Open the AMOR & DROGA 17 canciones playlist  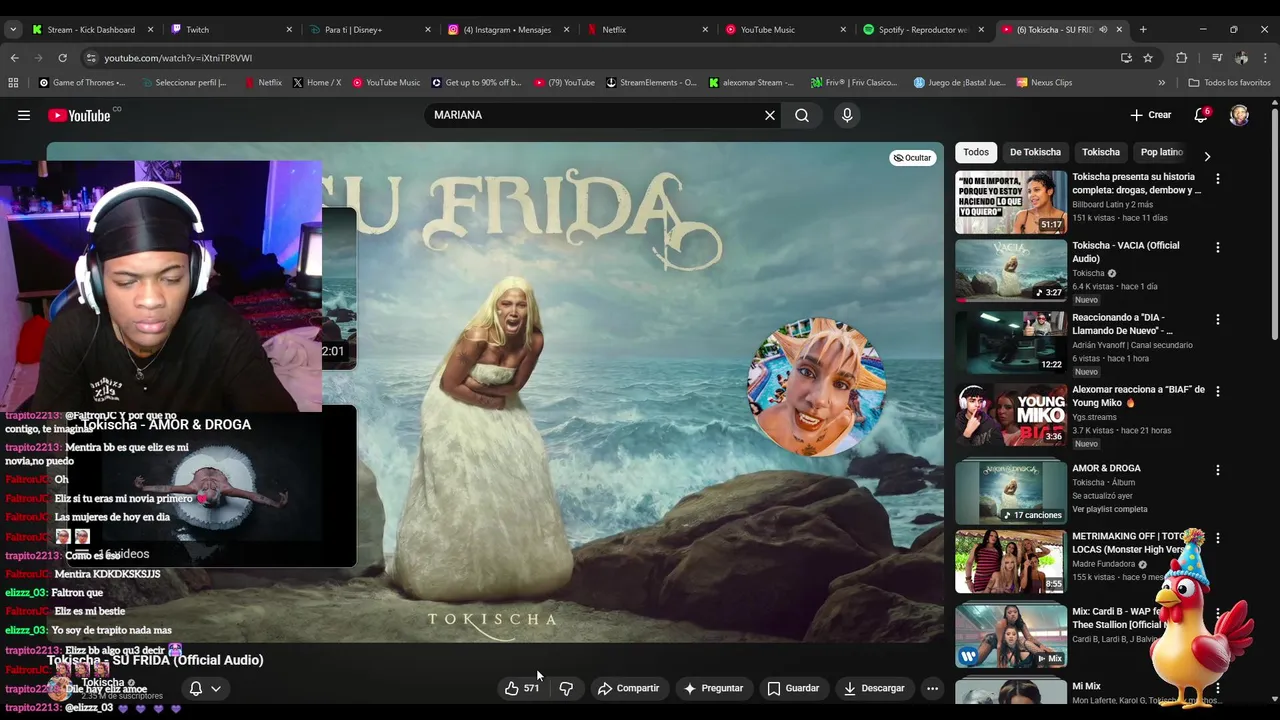pos(1010,492)
